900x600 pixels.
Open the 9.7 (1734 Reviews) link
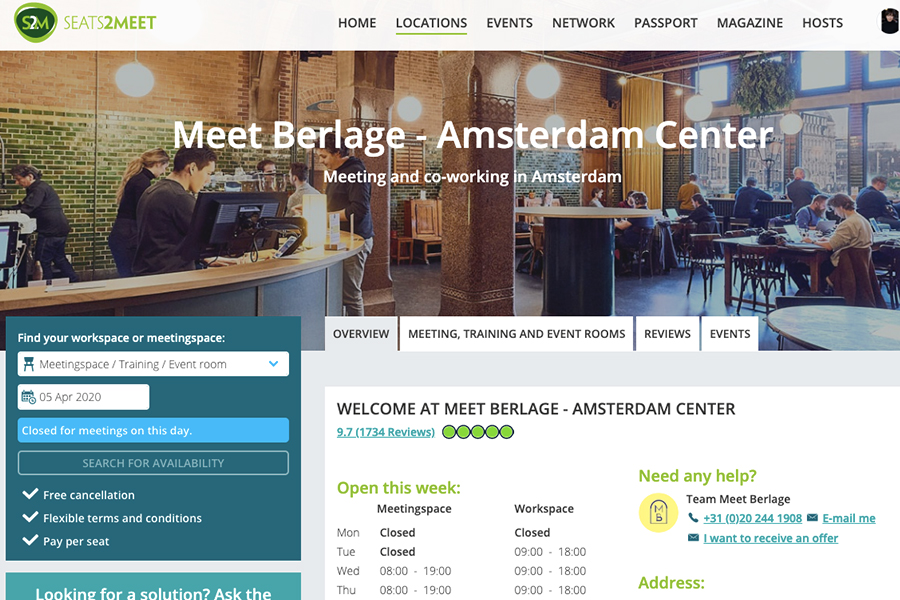[x=386, y=432]
